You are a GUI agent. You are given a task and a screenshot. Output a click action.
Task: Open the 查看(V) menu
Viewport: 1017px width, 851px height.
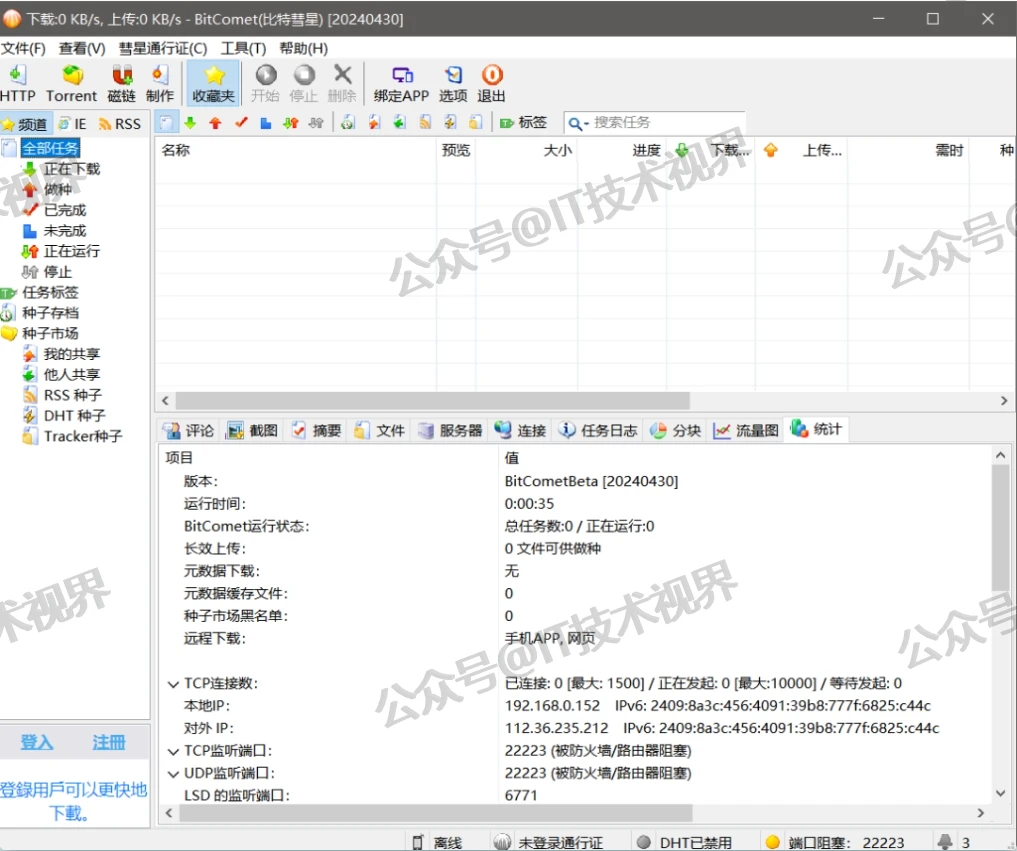pos(82,49)
